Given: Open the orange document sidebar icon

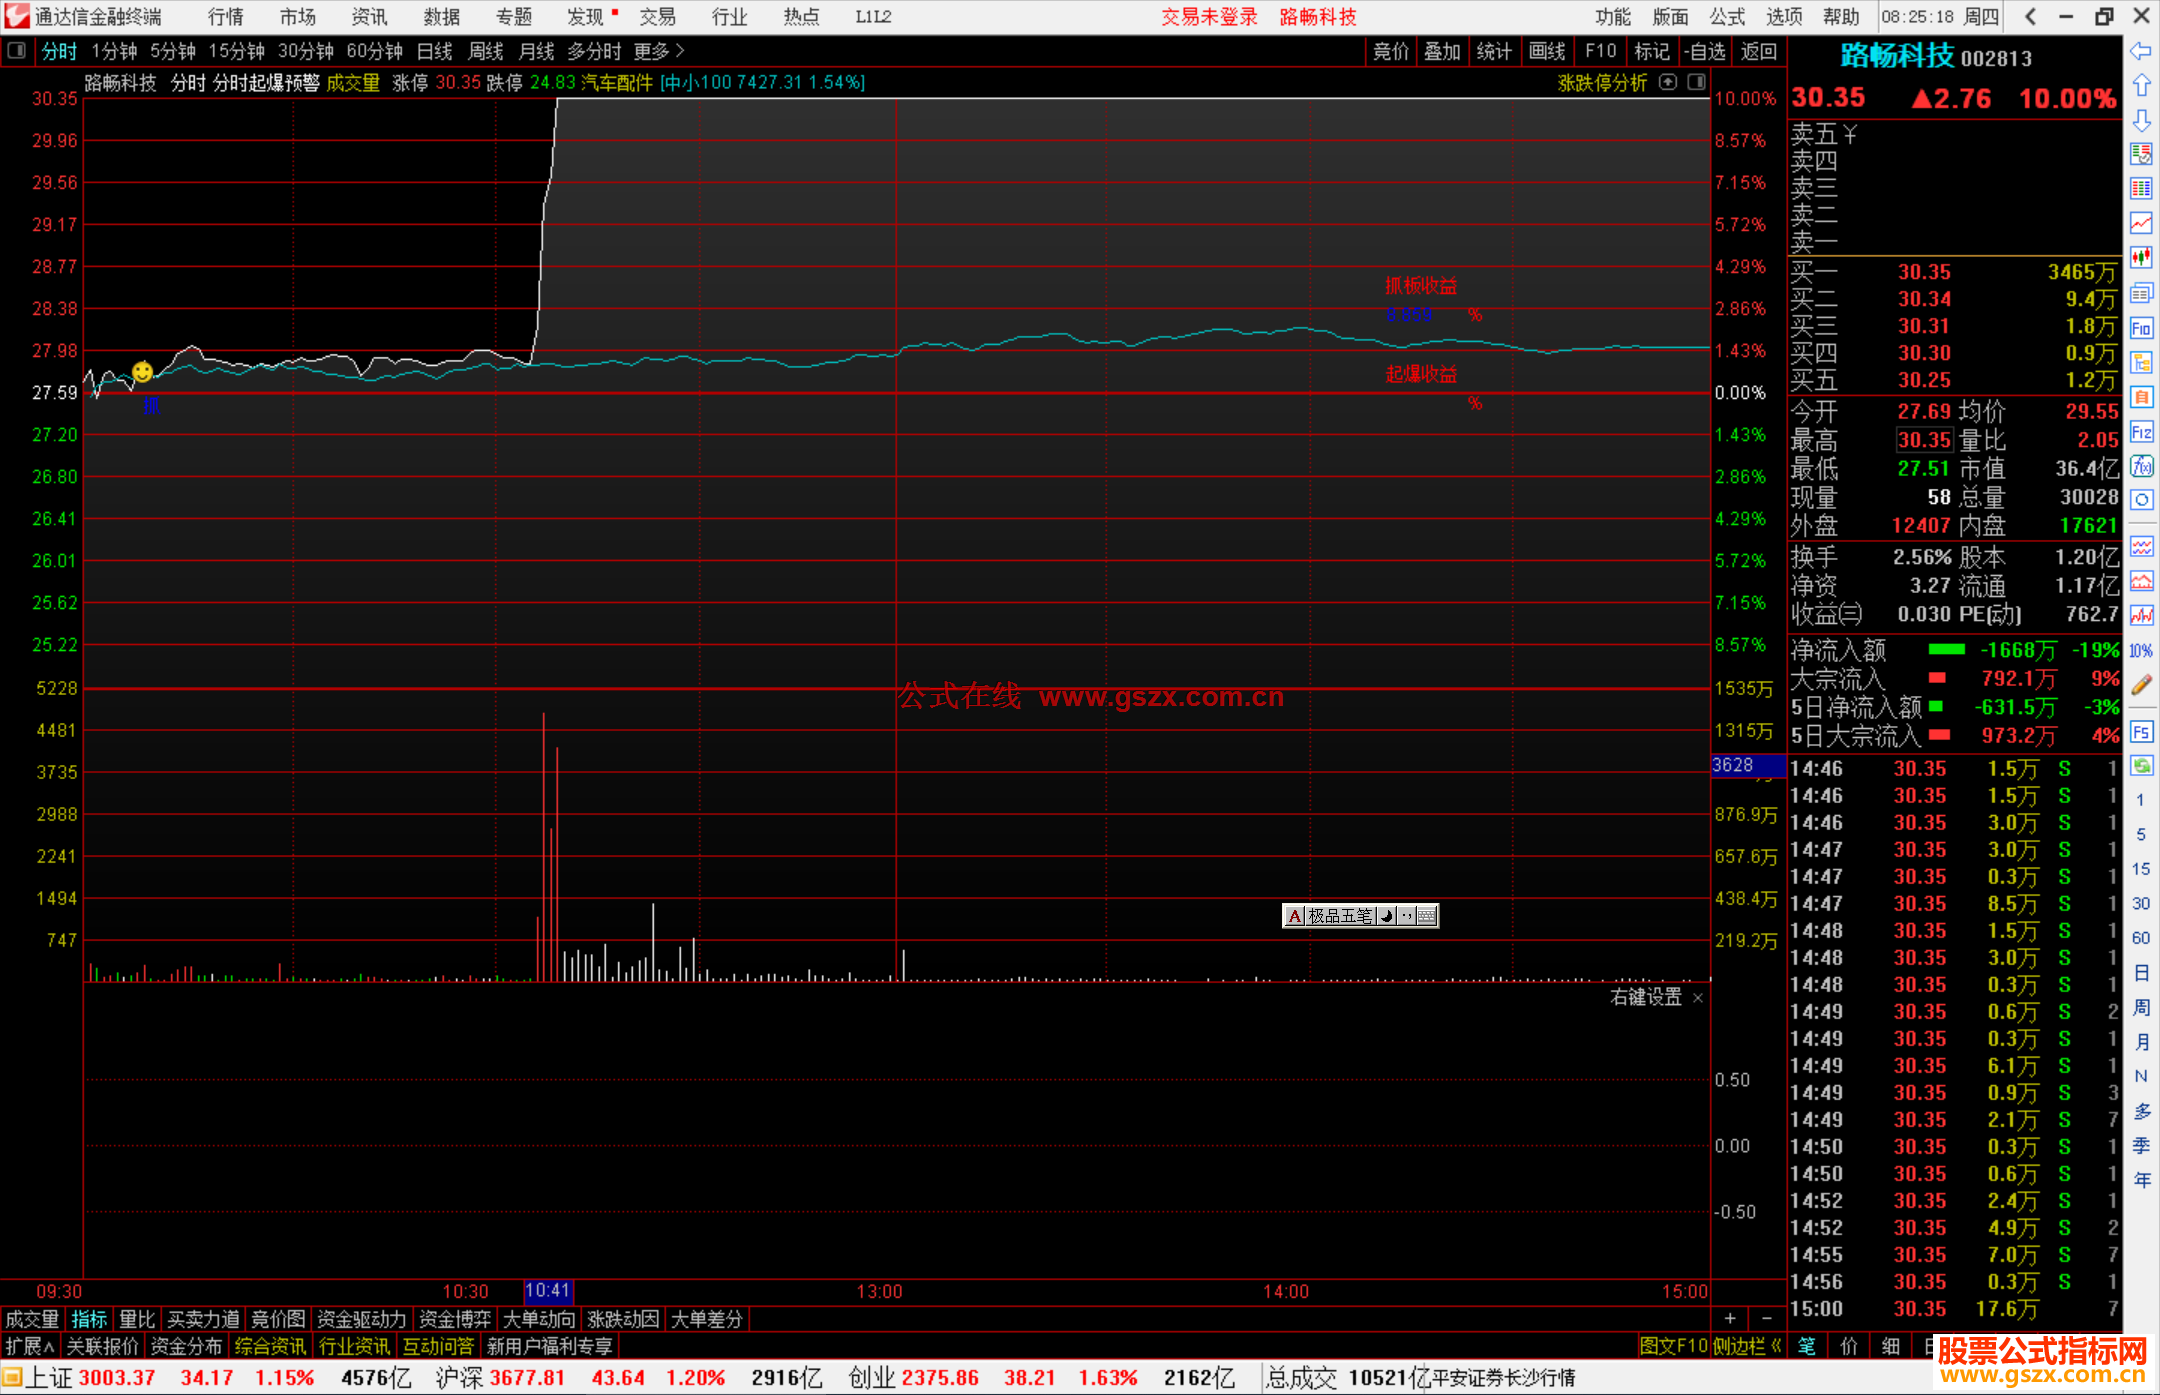Looking at the screenshot, I should coord(2141,397).
